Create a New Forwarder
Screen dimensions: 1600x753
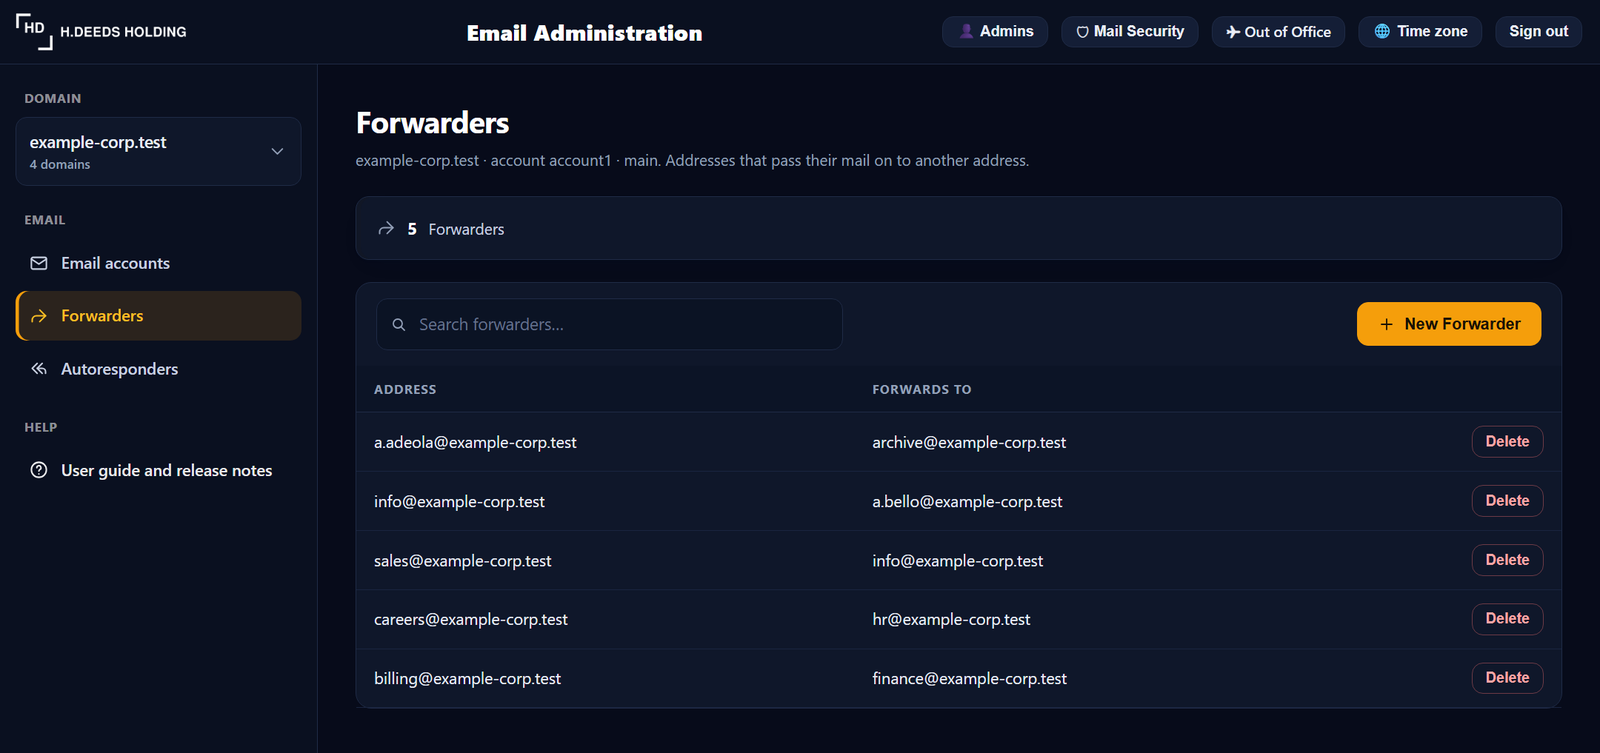click(x=1449, y=324)
